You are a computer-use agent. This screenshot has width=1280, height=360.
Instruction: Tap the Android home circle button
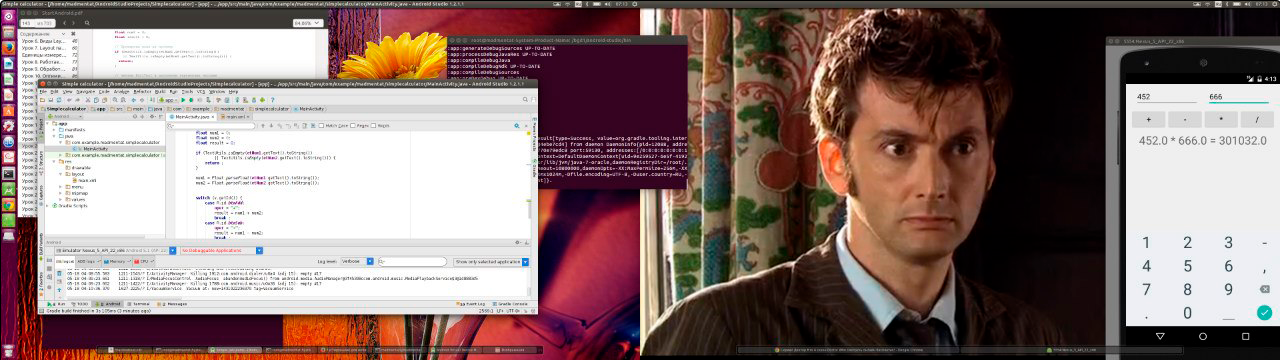1203,337
